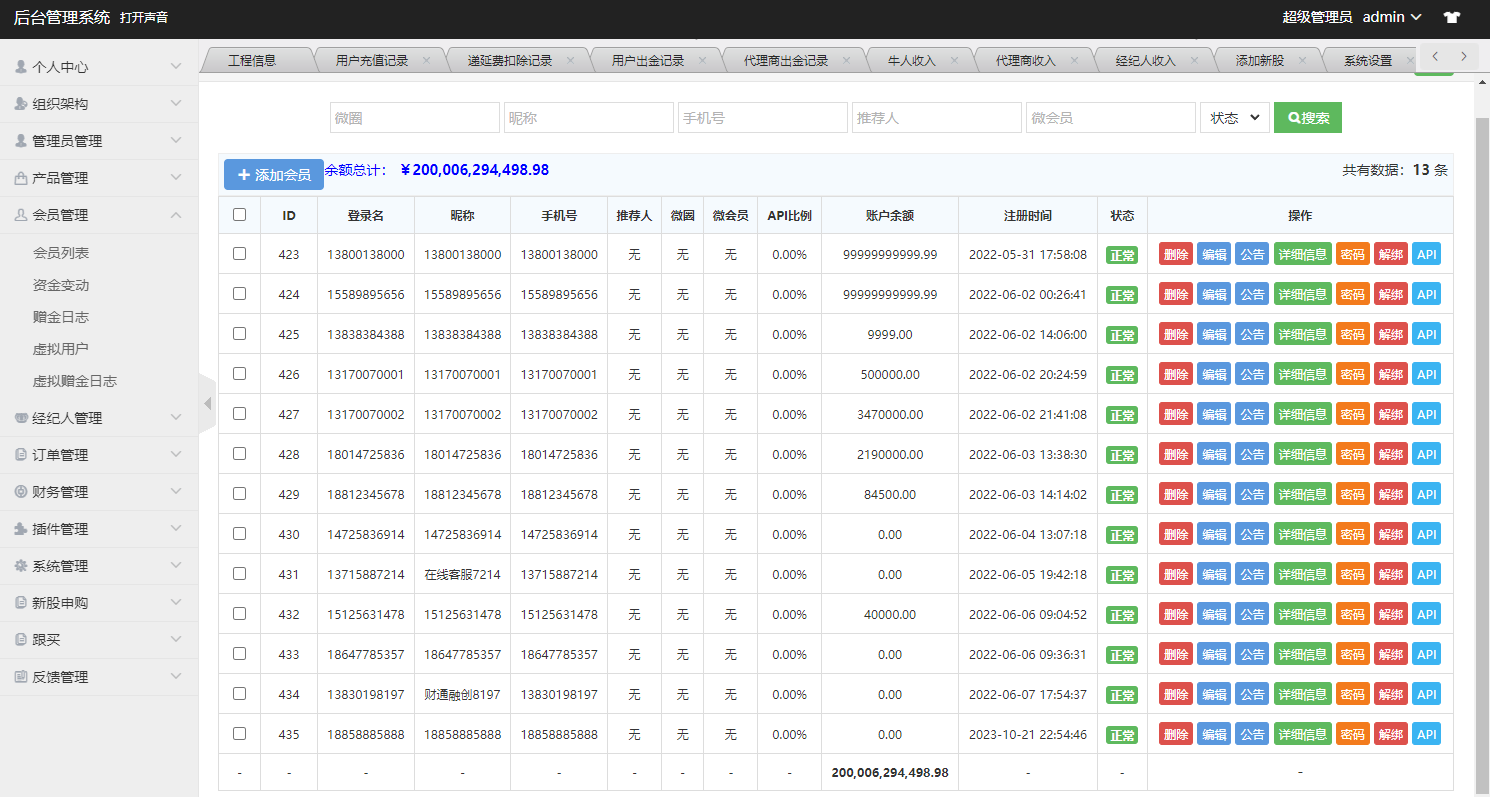Close the 用户充值记录 tab
The height and width of the screenshot is (797, 1490).
[427, 60]
